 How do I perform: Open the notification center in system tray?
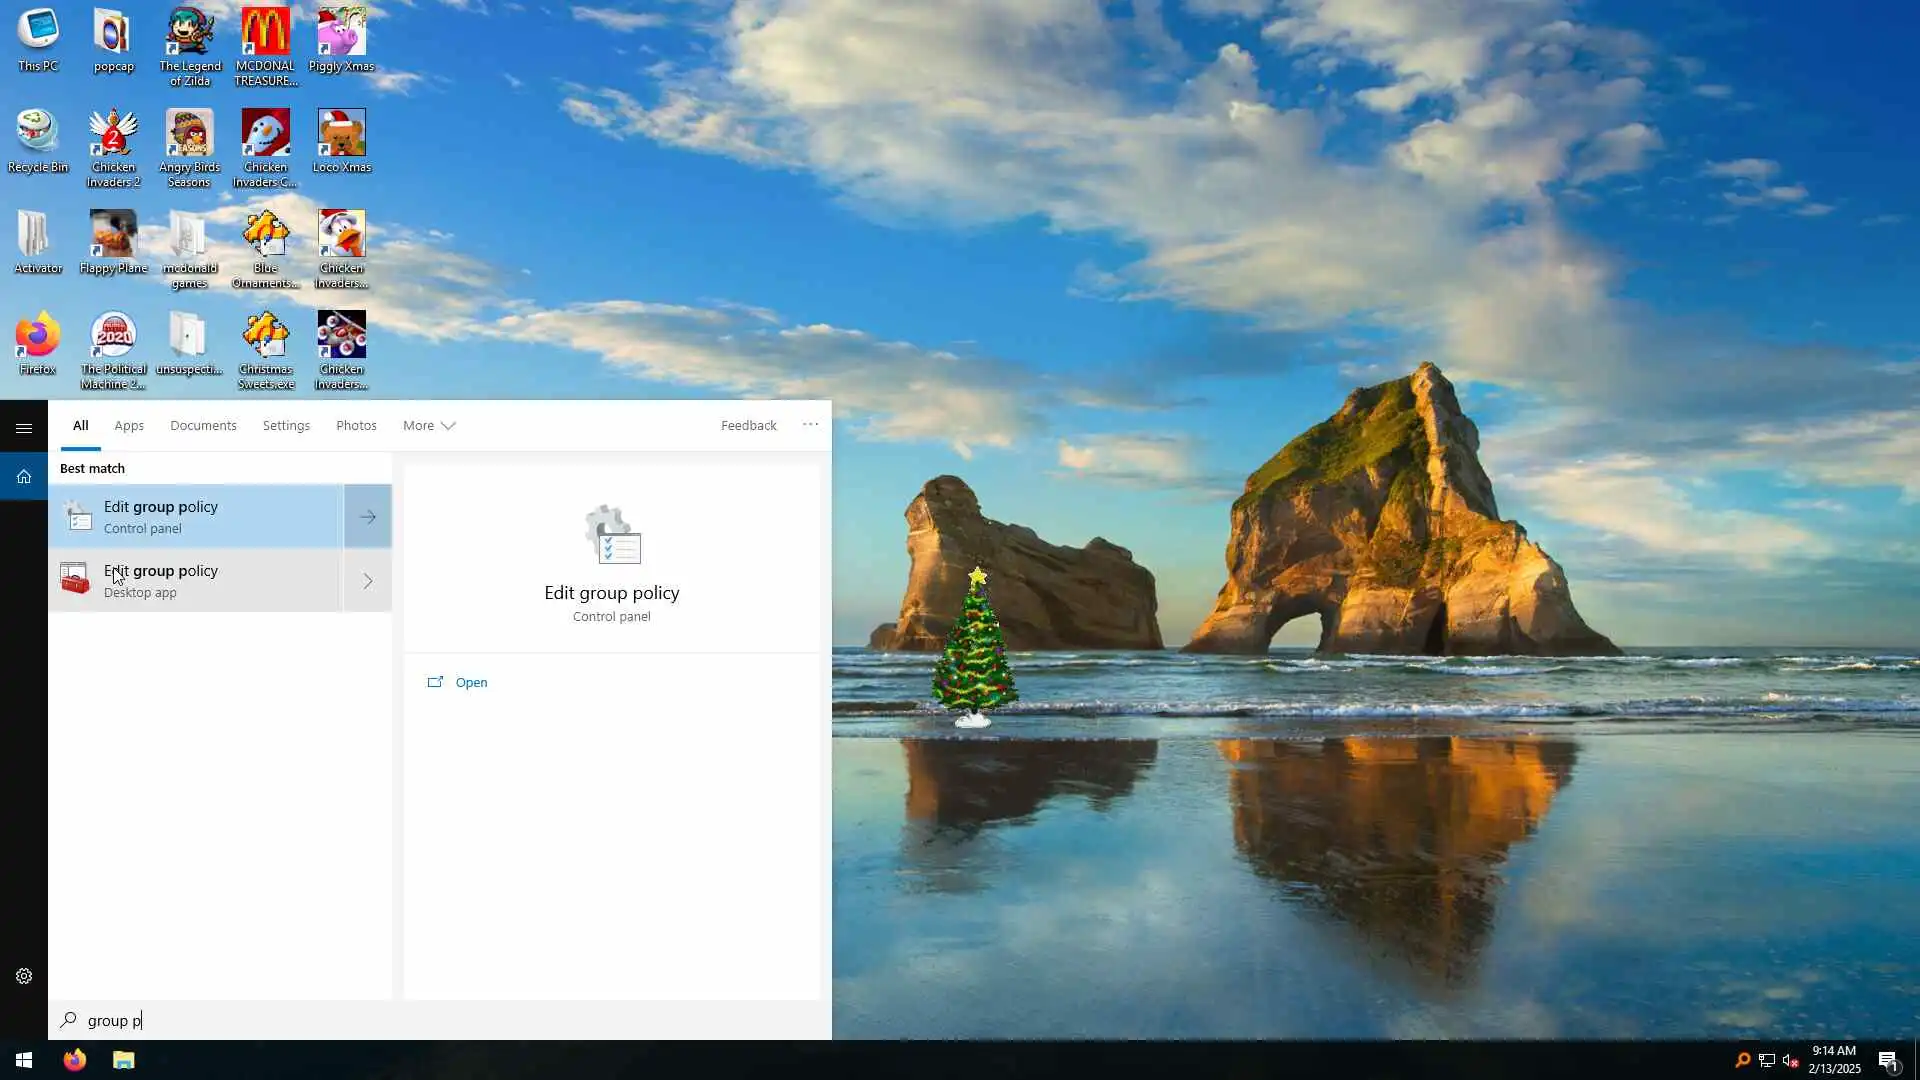(x=1887, y=1061)
